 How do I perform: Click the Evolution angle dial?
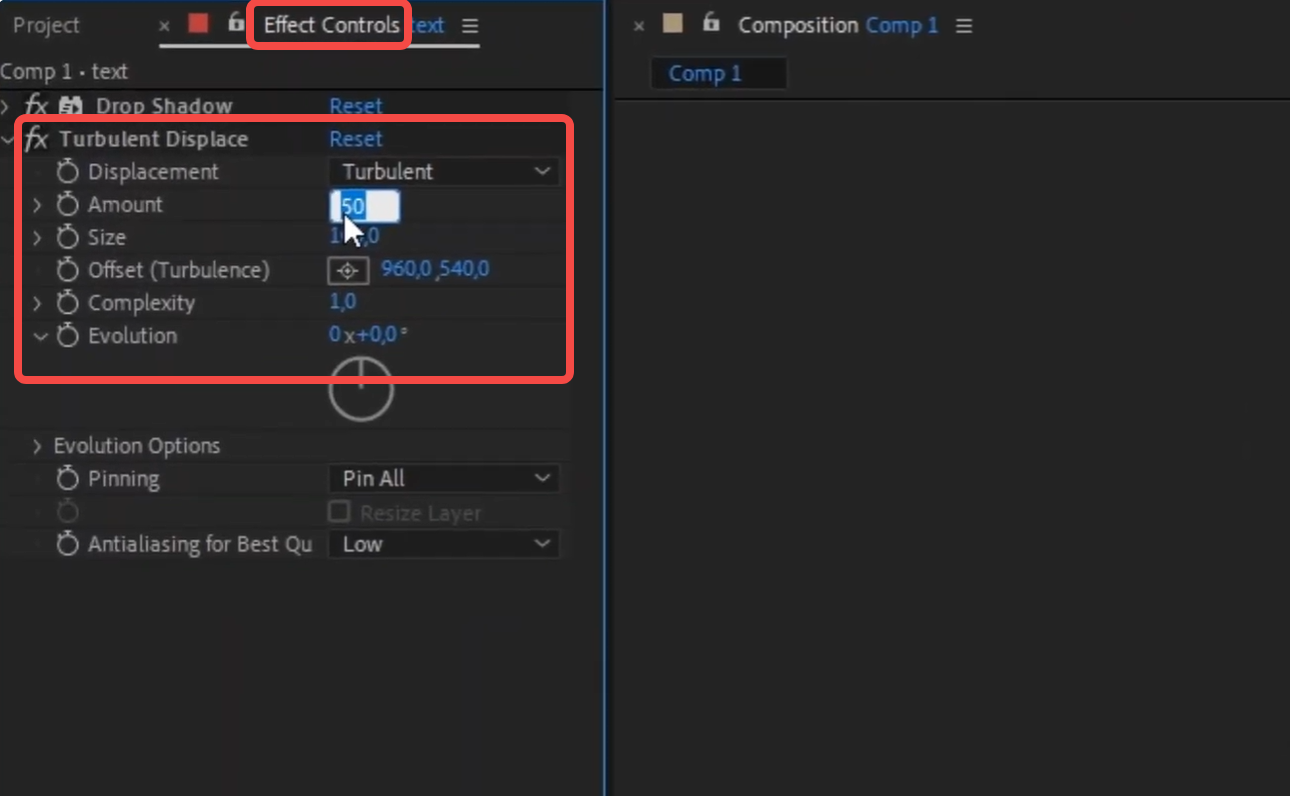pos(361,390)
